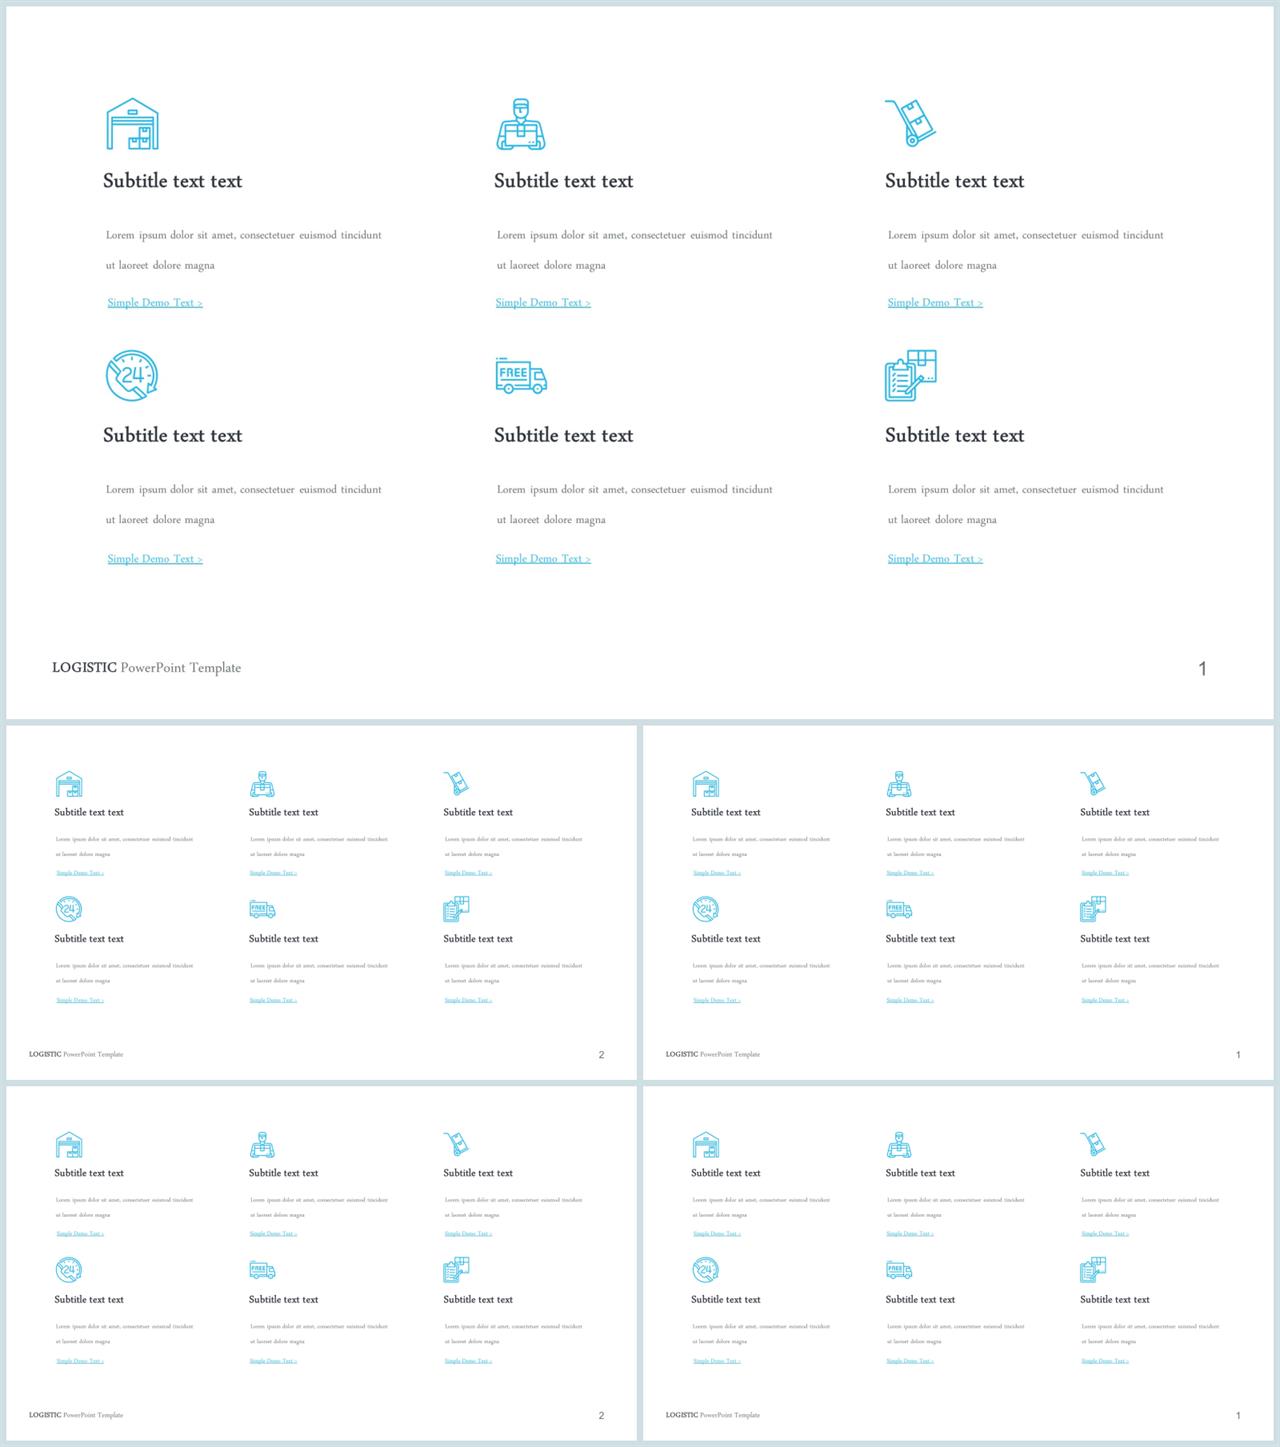Choose the FREE truck icon in the bottom-left slide
1280x1447 pixels.
point(262,1270)
